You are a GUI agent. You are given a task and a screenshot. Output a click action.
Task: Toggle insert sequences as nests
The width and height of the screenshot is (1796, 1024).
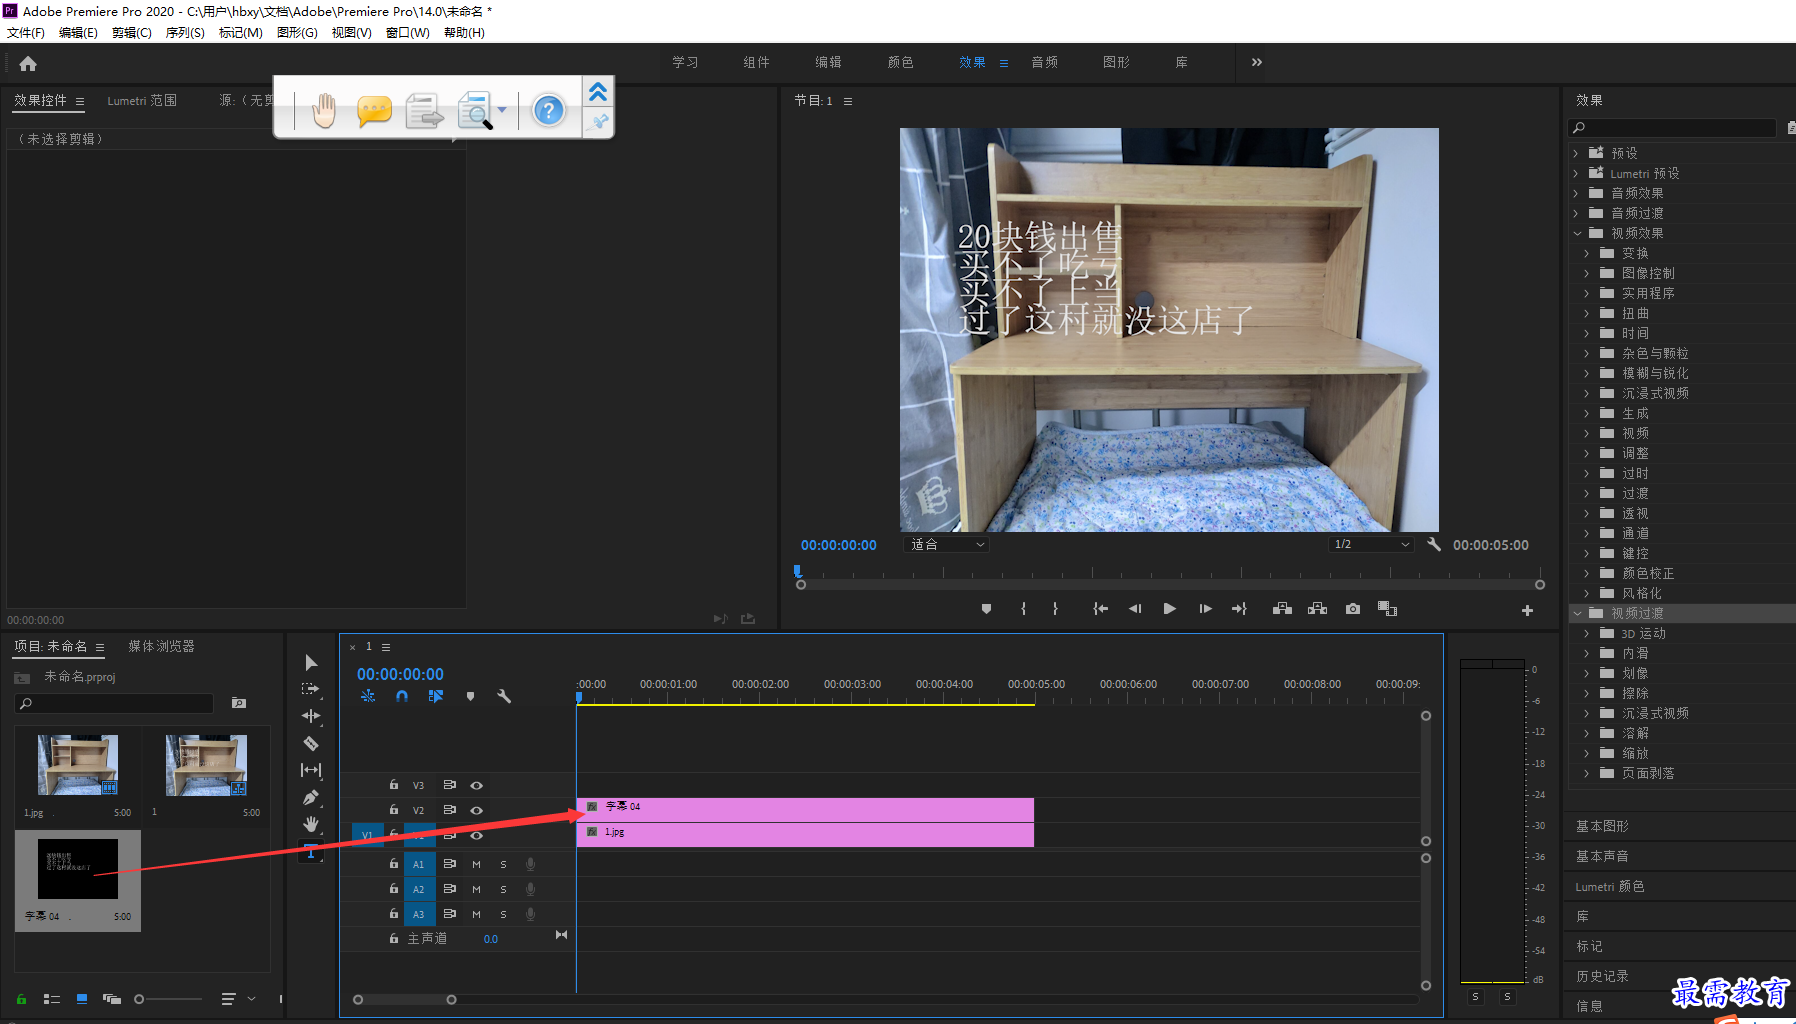(368, 696)
